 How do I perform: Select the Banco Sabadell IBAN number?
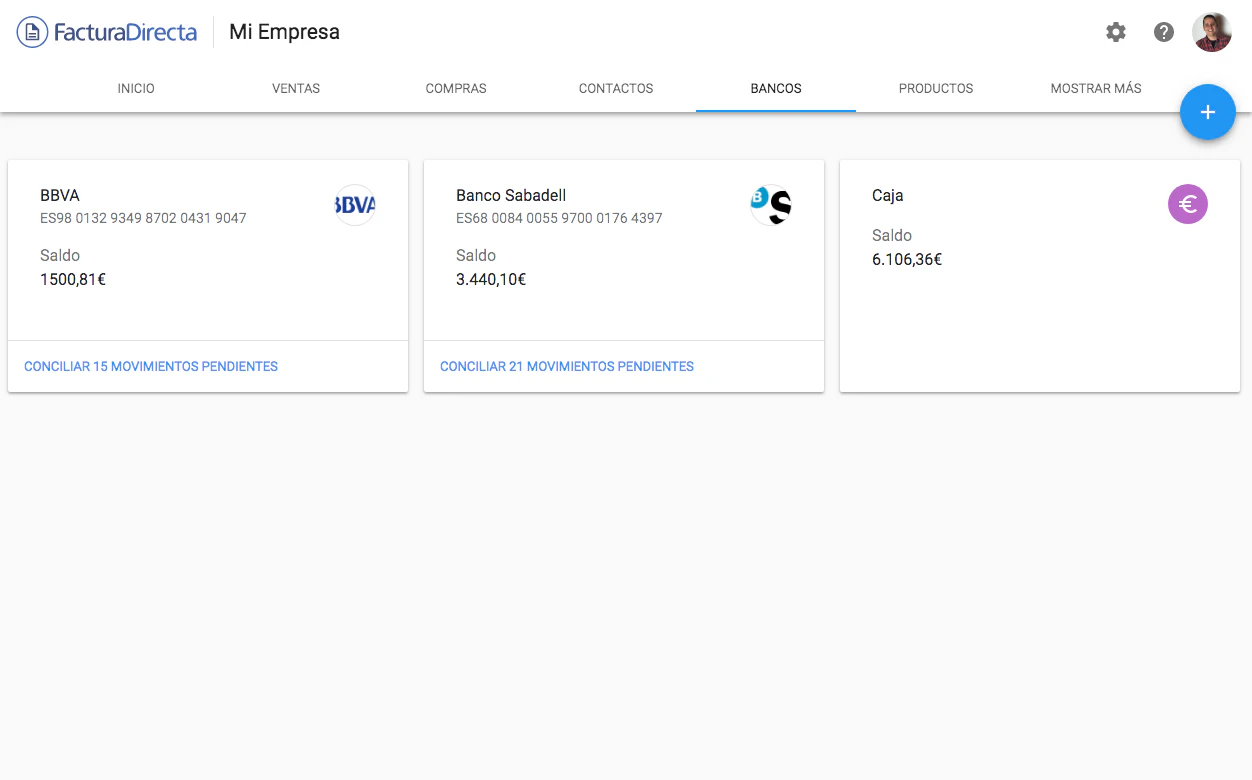[559, 218]
